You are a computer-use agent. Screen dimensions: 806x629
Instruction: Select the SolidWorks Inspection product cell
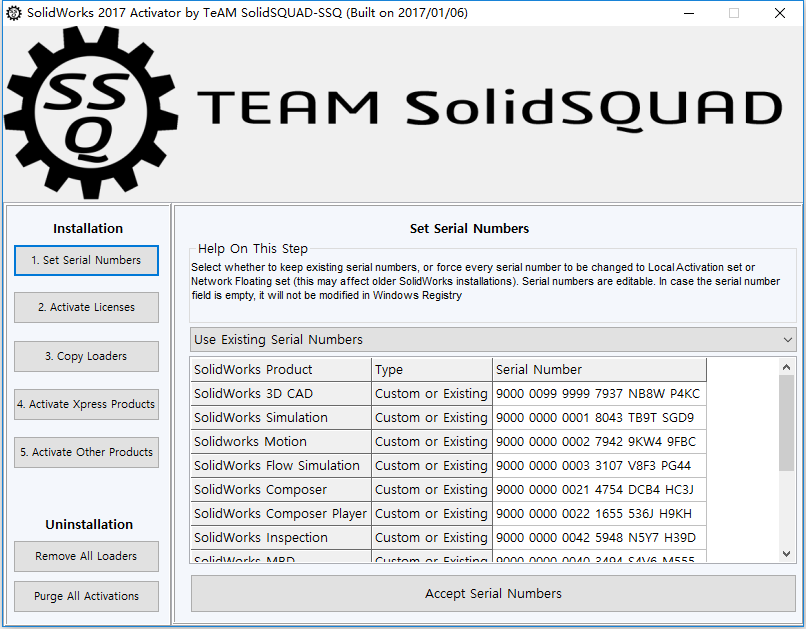281,538
